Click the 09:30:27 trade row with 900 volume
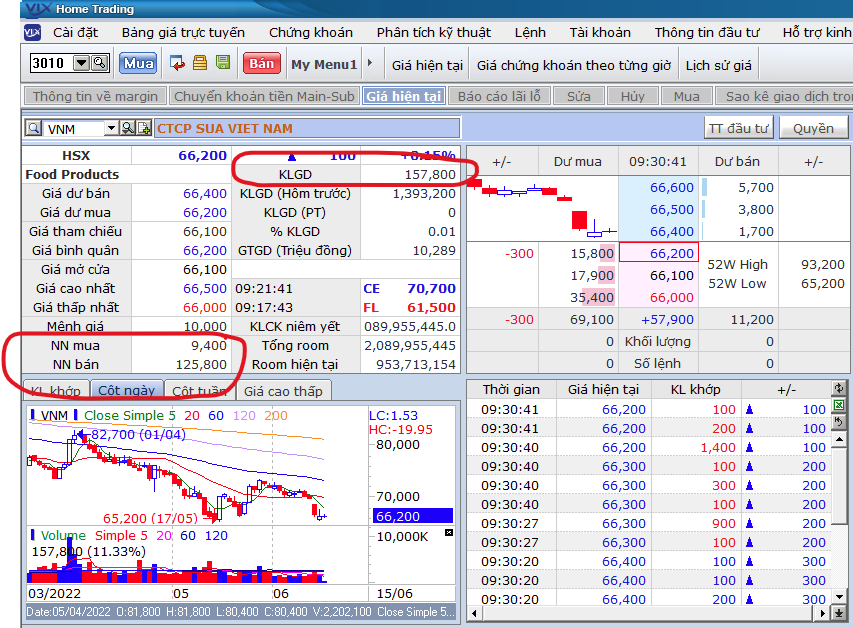 tap(650, 524)
